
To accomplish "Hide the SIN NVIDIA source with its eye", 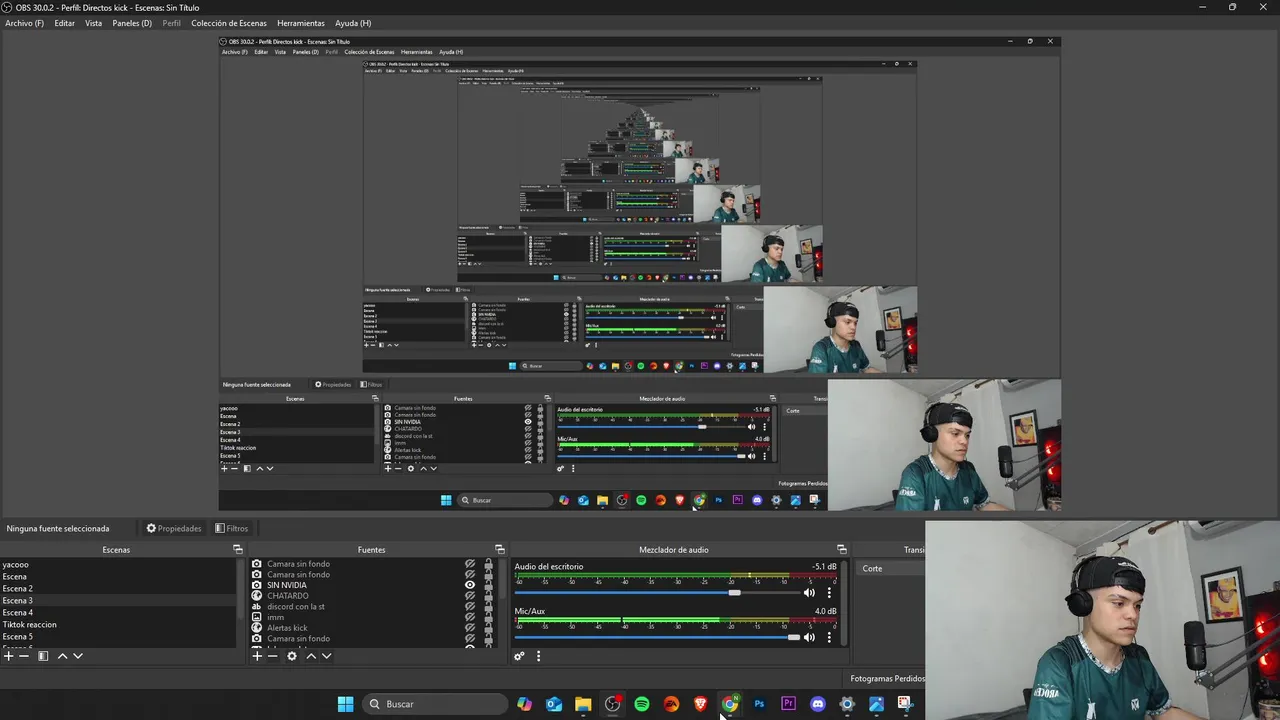I will click(x=470, y=585).
